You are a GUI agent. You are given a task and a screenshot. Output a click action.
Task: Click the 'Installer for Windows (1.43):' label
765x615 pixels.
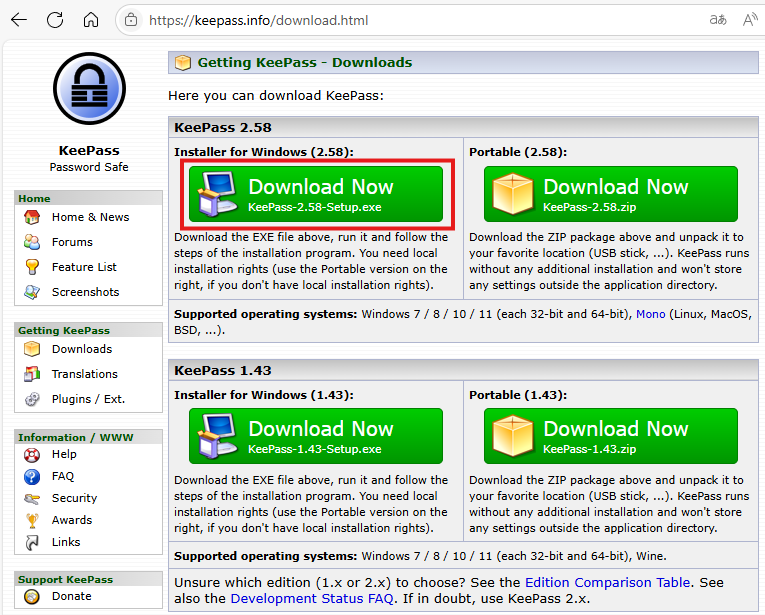[x=264, y=395]
